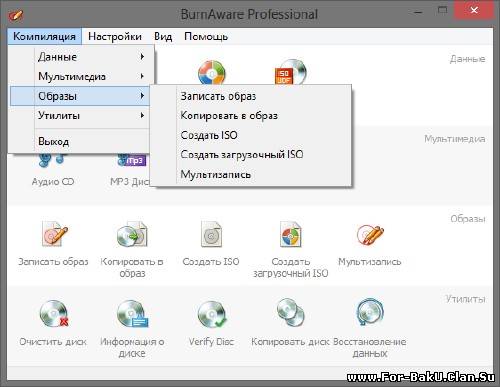Choose Записать образ in the submenu
Screen dimensions: 500x387
252,96
